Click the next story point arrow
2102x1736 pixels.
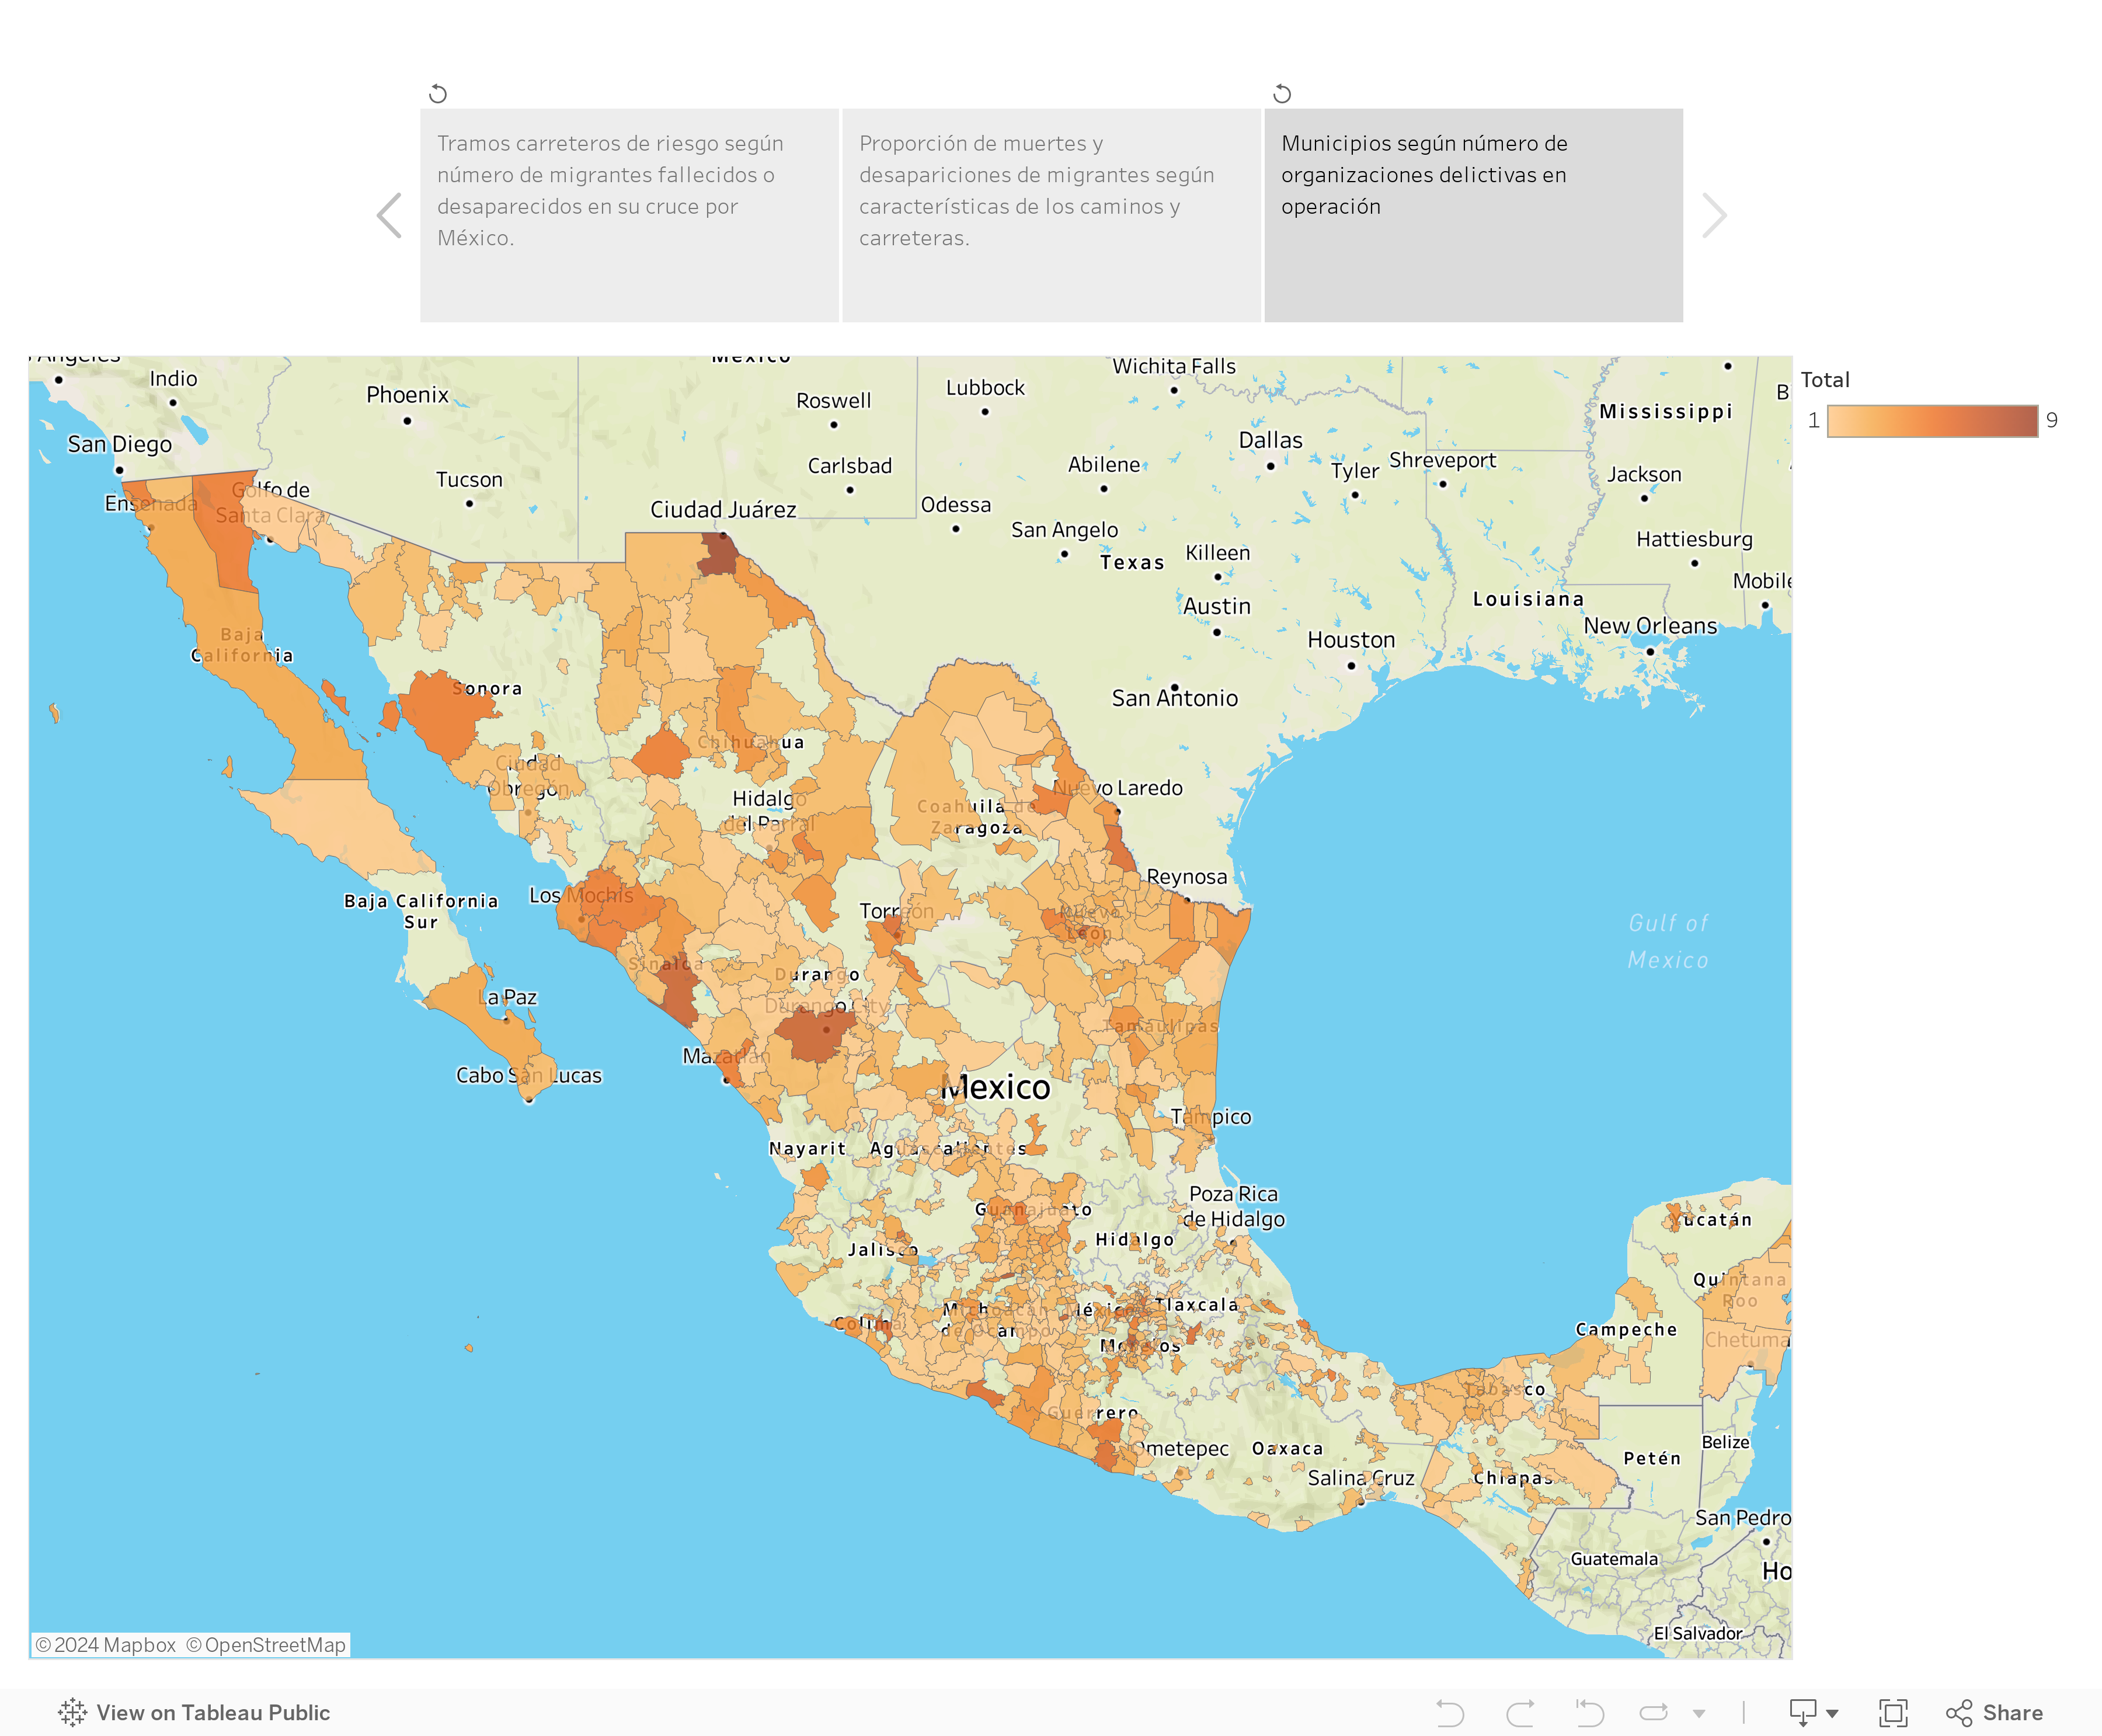(x=1714, y=215)
